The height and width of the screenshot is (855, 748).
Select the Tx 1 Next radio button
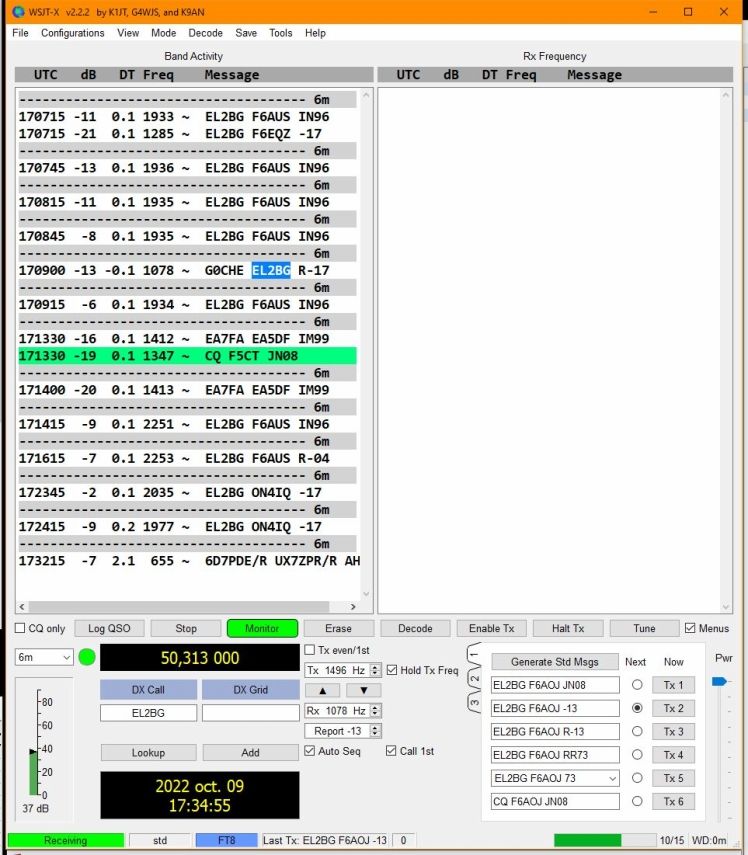pyautogui.click(x=636, y=686)
